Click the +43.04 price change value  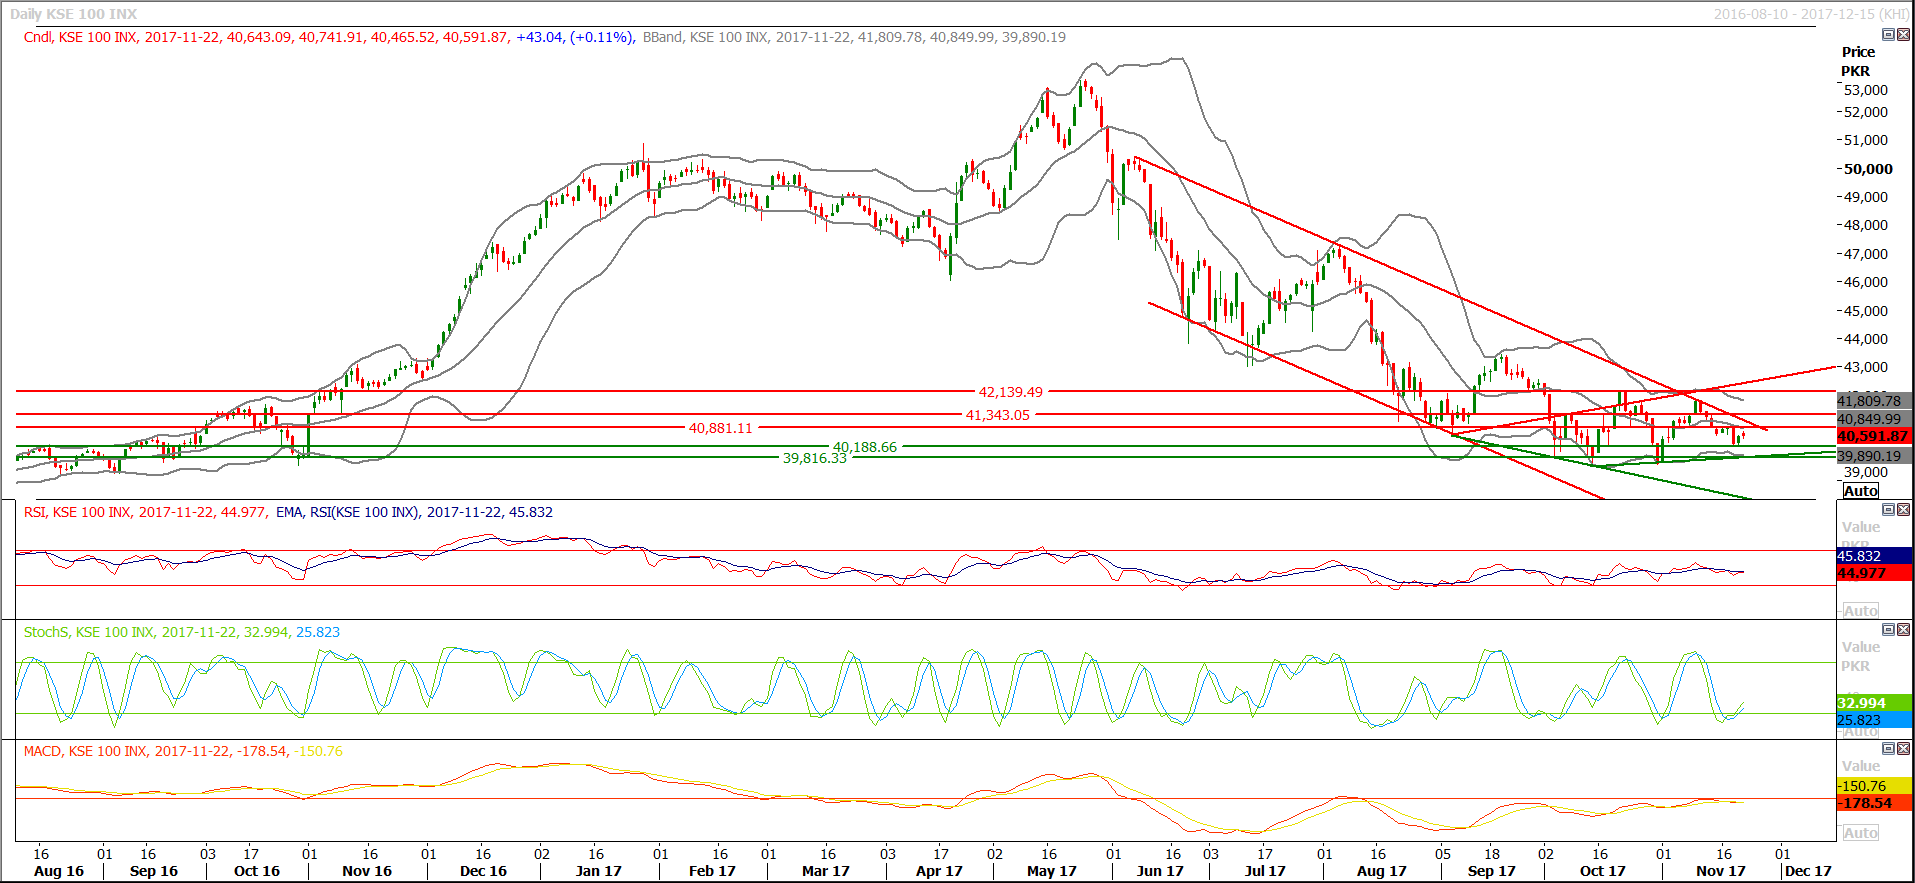point(539,37)
